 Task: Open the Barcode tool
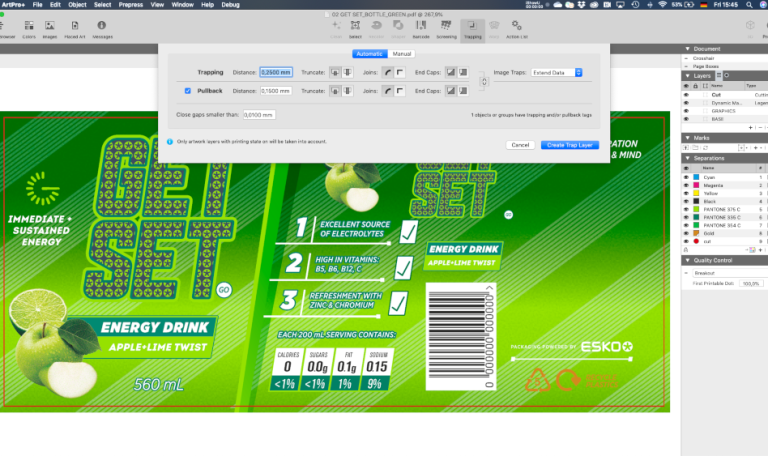point(421,29)
